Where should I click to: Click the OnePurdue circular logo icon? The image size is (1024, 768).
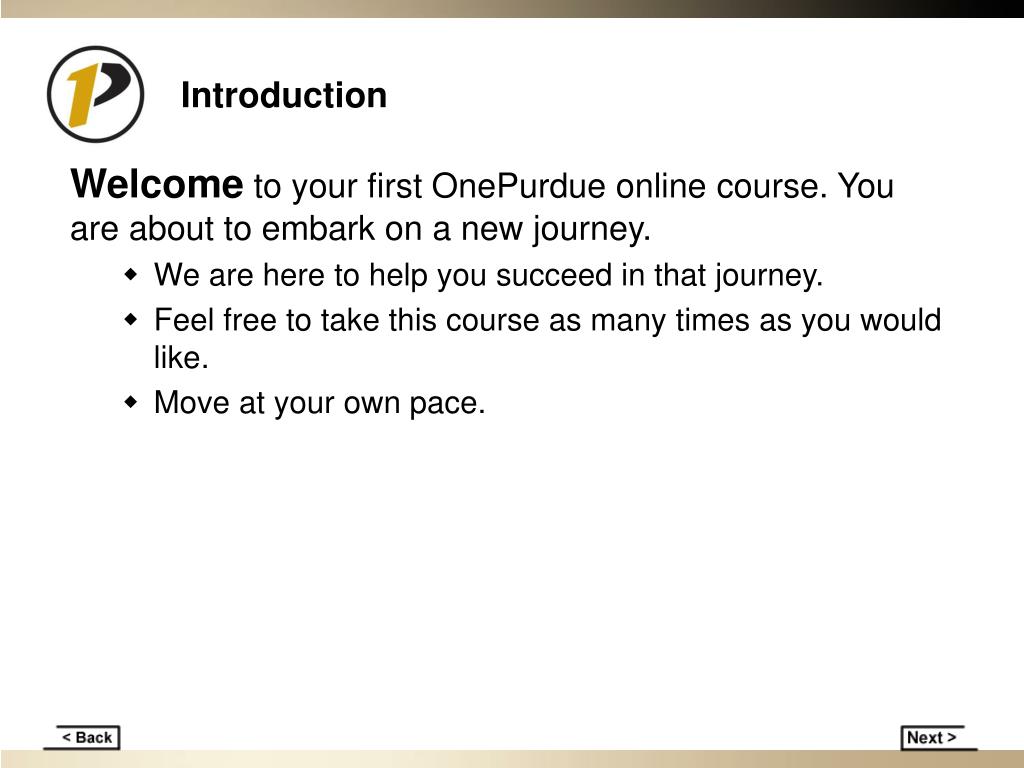coord(95,94)
